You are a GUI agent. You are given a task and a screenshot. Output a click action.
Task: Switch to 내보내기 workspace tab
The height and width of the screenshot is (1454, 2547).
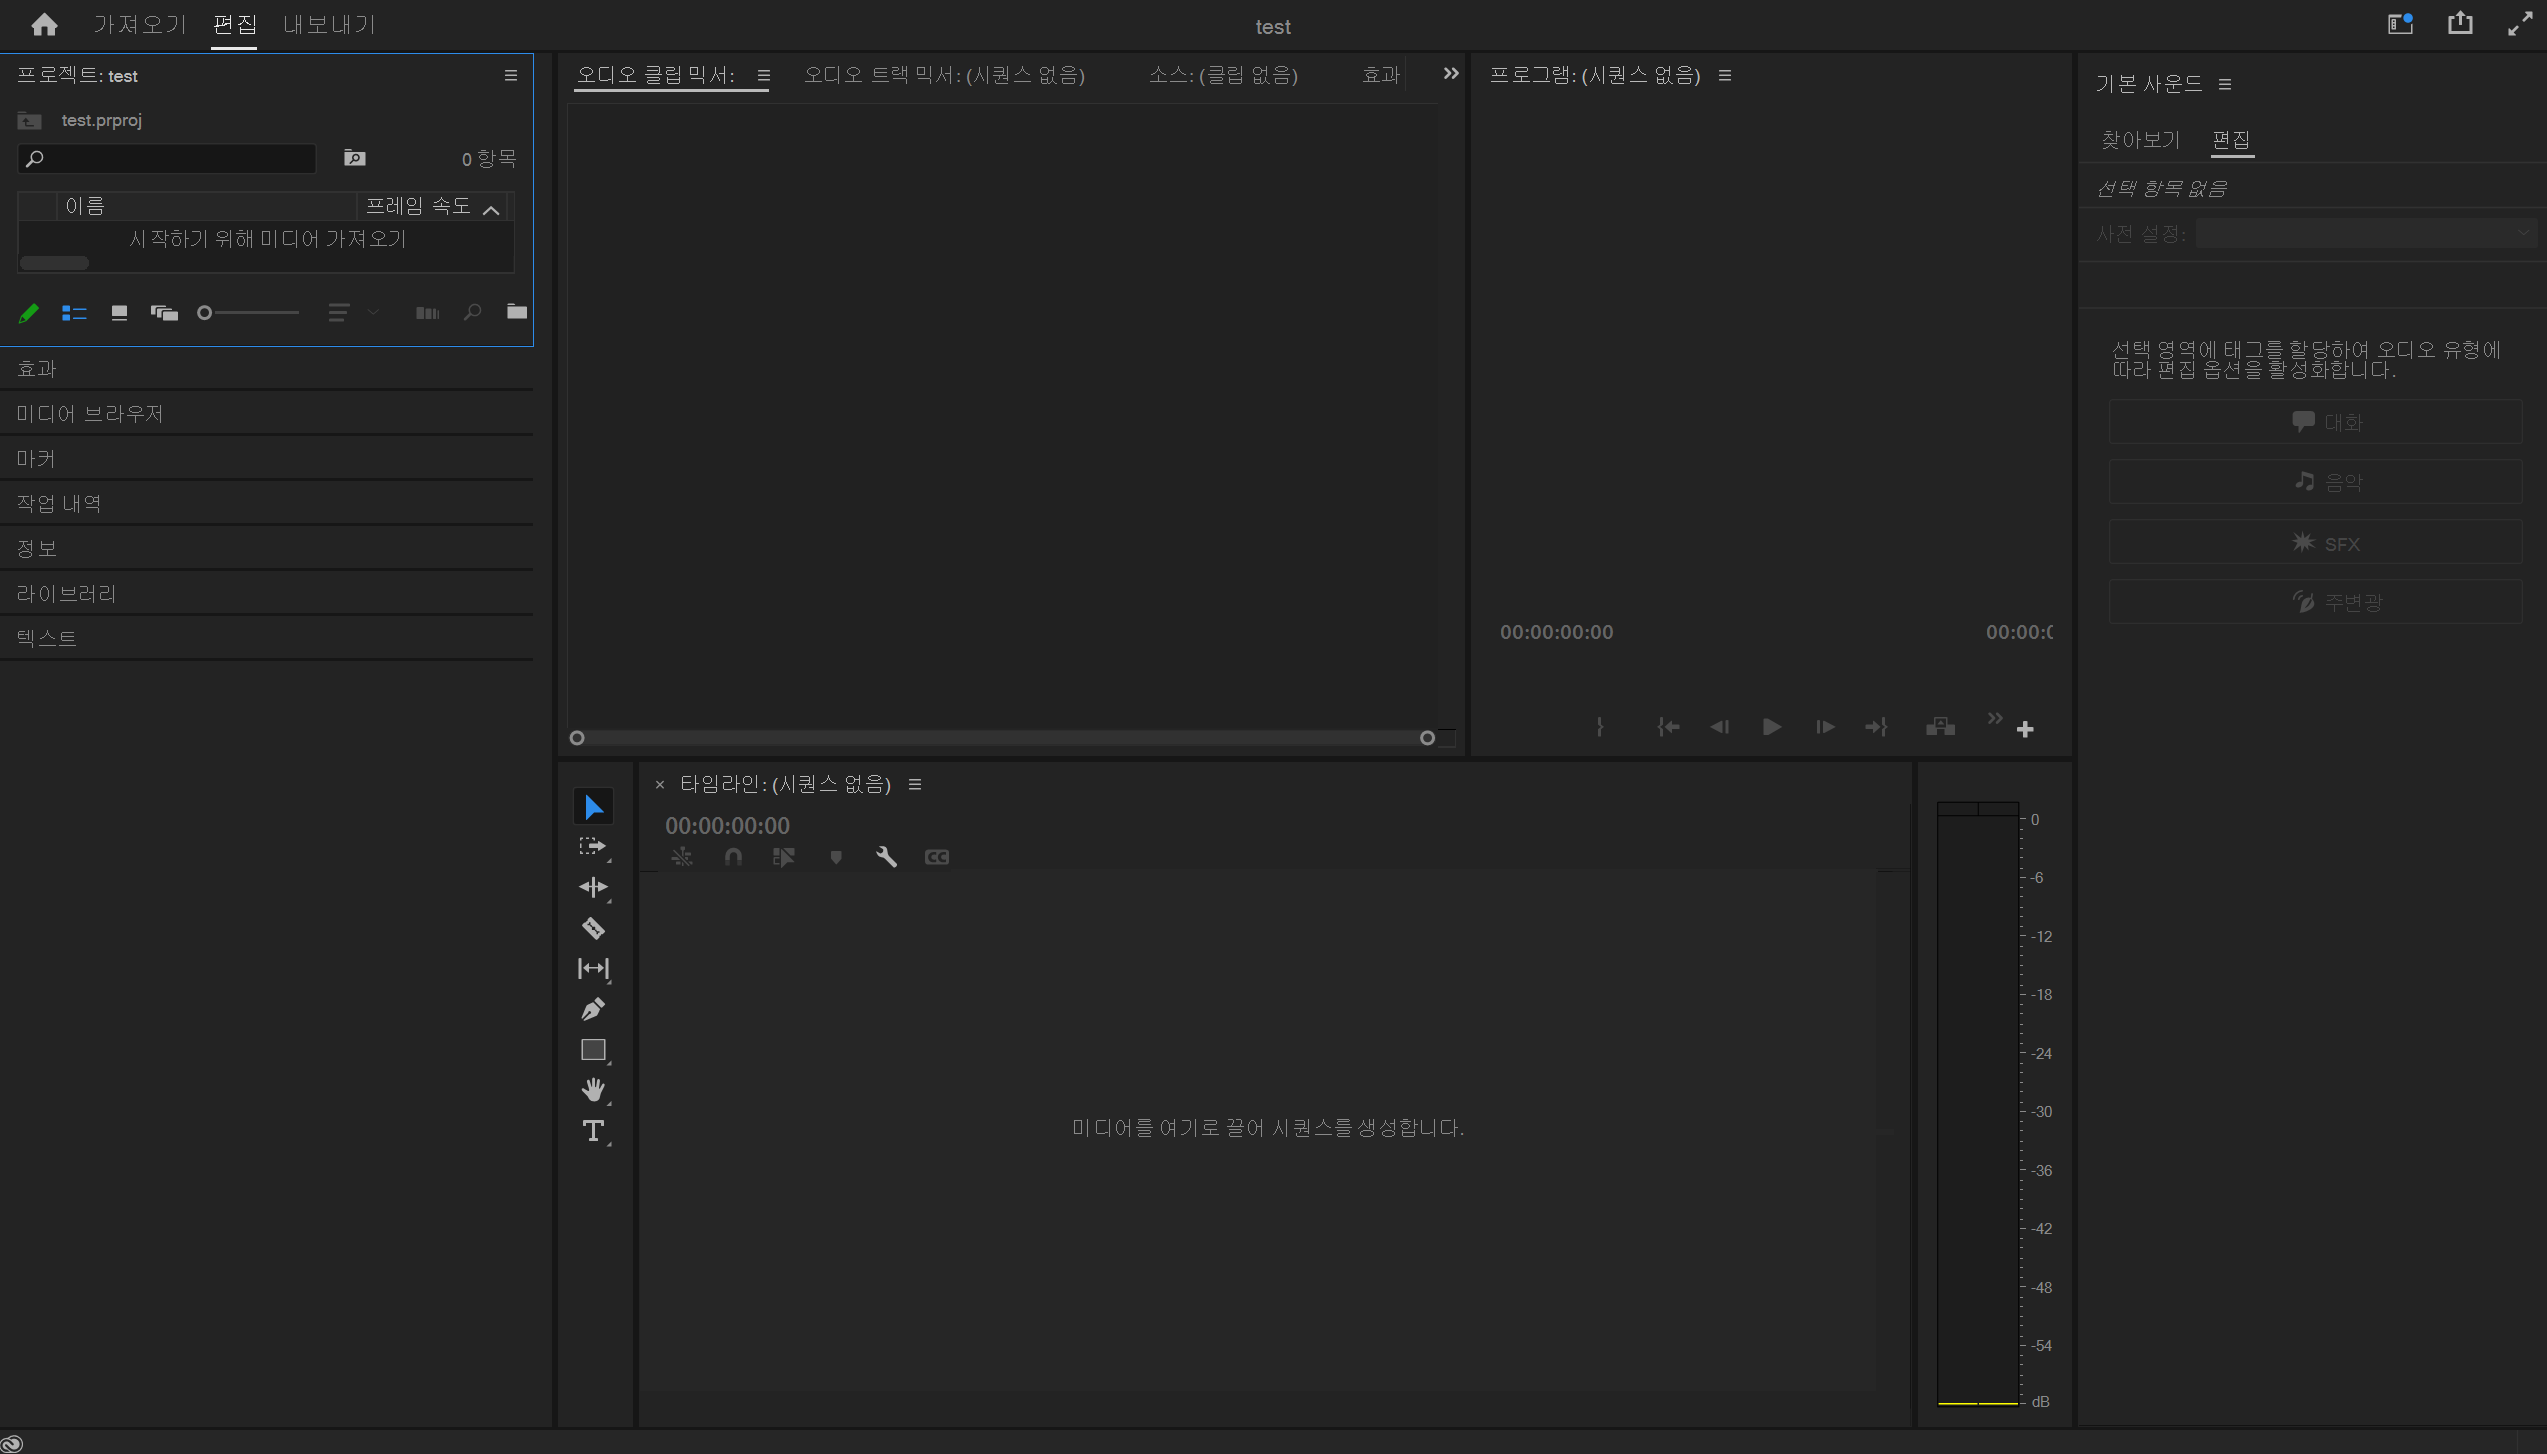click(329, 25)
